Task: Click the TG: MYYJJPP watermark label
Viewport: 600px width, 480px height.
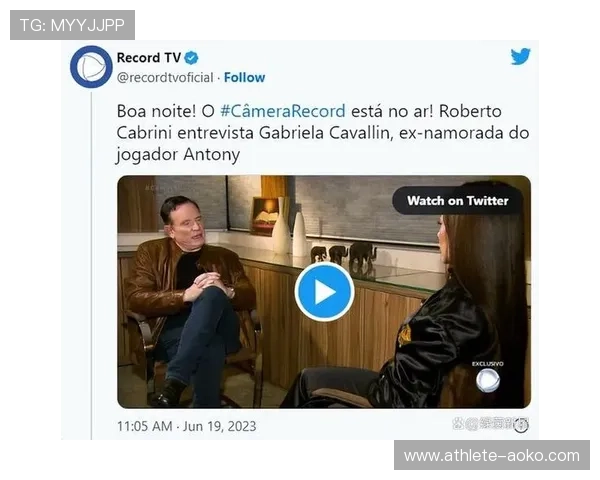Action: pyautogui.click(x=72, y=25)
